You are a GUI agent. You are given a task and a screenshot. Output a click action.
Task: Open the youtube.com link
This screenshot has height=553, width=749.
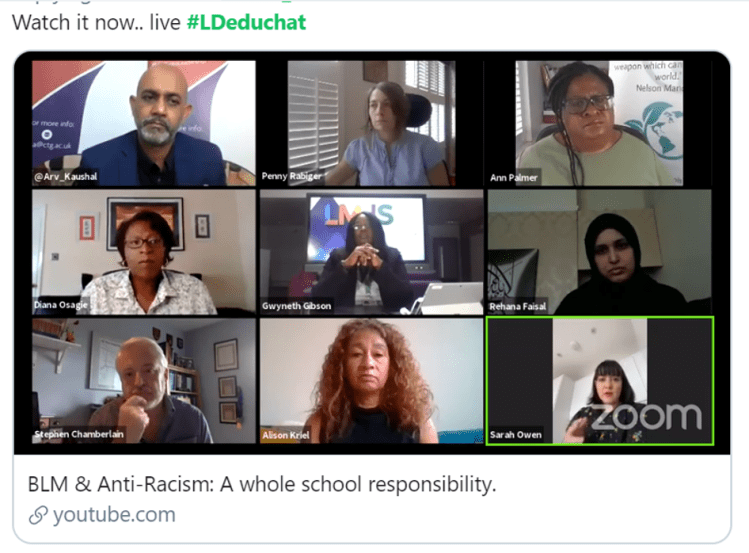(114, 515)
